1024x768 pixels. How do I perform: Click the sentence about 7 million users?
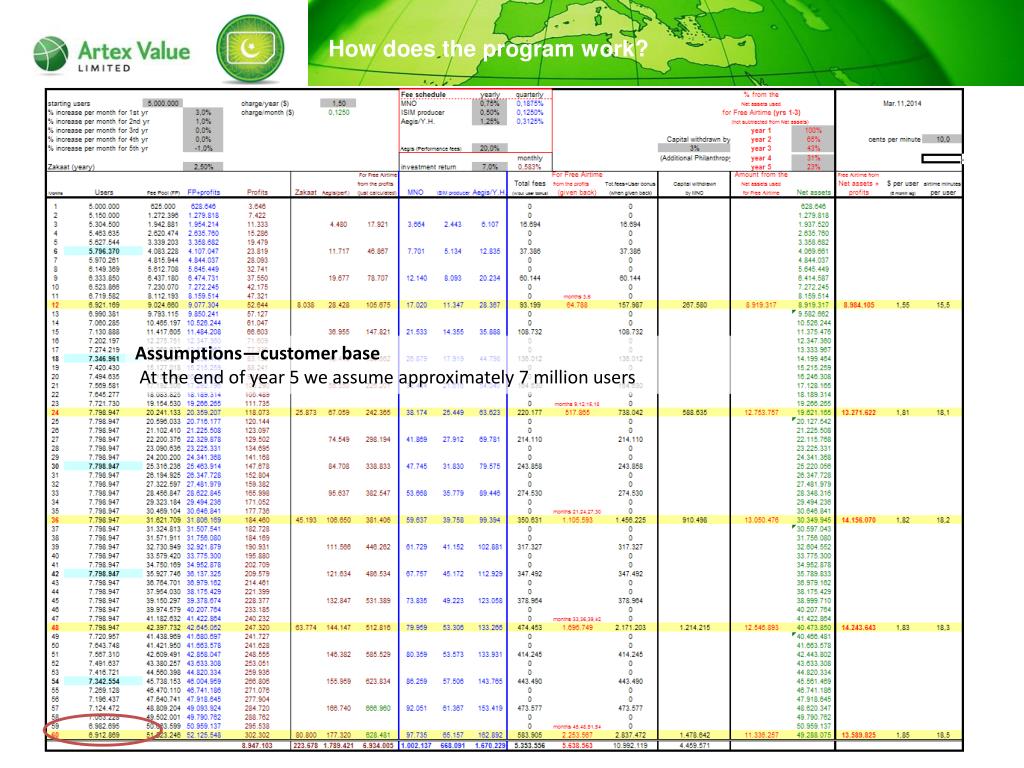coord(387,377)
